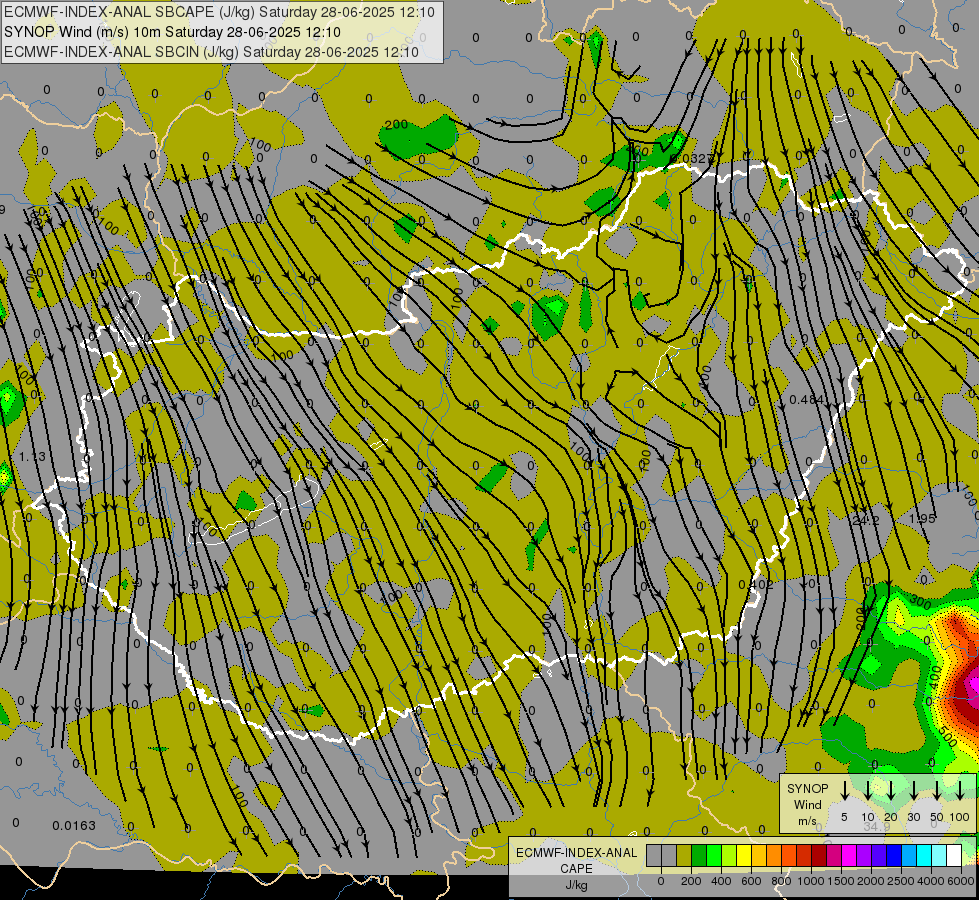The width and height of the screenshot is (979, 900).
Task: Pick the violet purple CAPE legend swatch
Action: [x=864, y=855]
